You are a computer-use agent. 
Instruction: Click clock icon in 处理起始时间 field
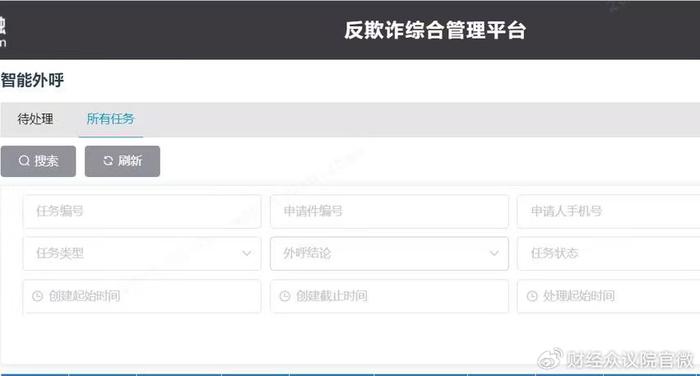tap(532, 296)
